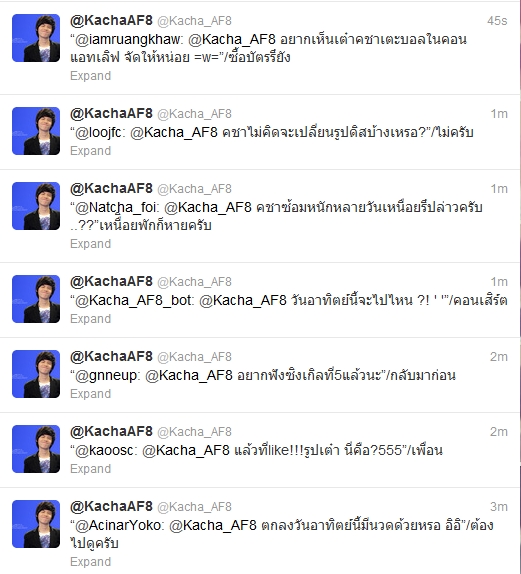This screenshot has height=574, width=521.
Task: Open @Kacha_AF8_bot mention link
Action: 134,301
